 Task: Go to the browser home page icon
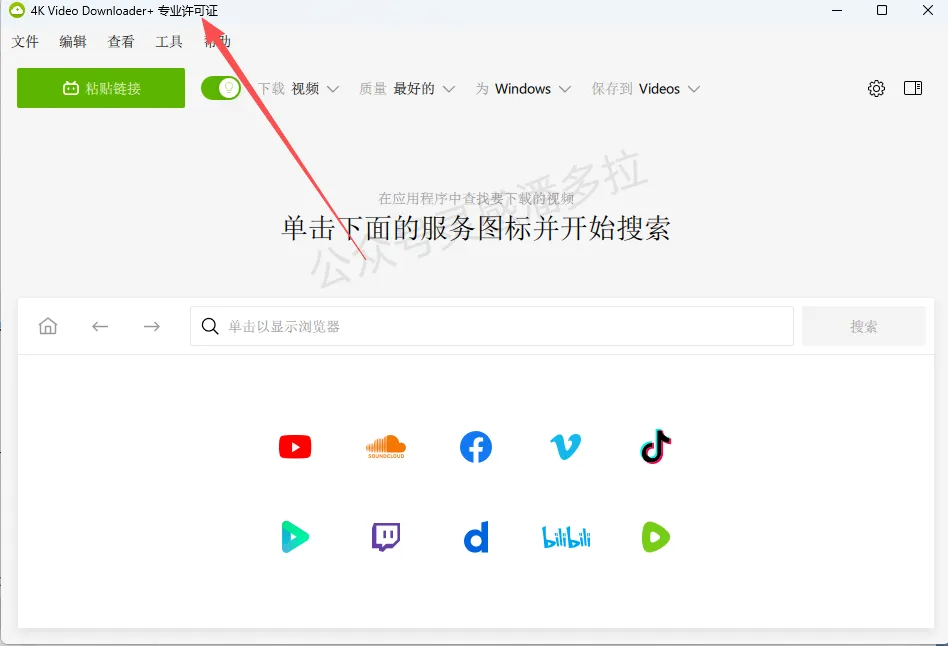pyautogui.click(x=48, y=327)
